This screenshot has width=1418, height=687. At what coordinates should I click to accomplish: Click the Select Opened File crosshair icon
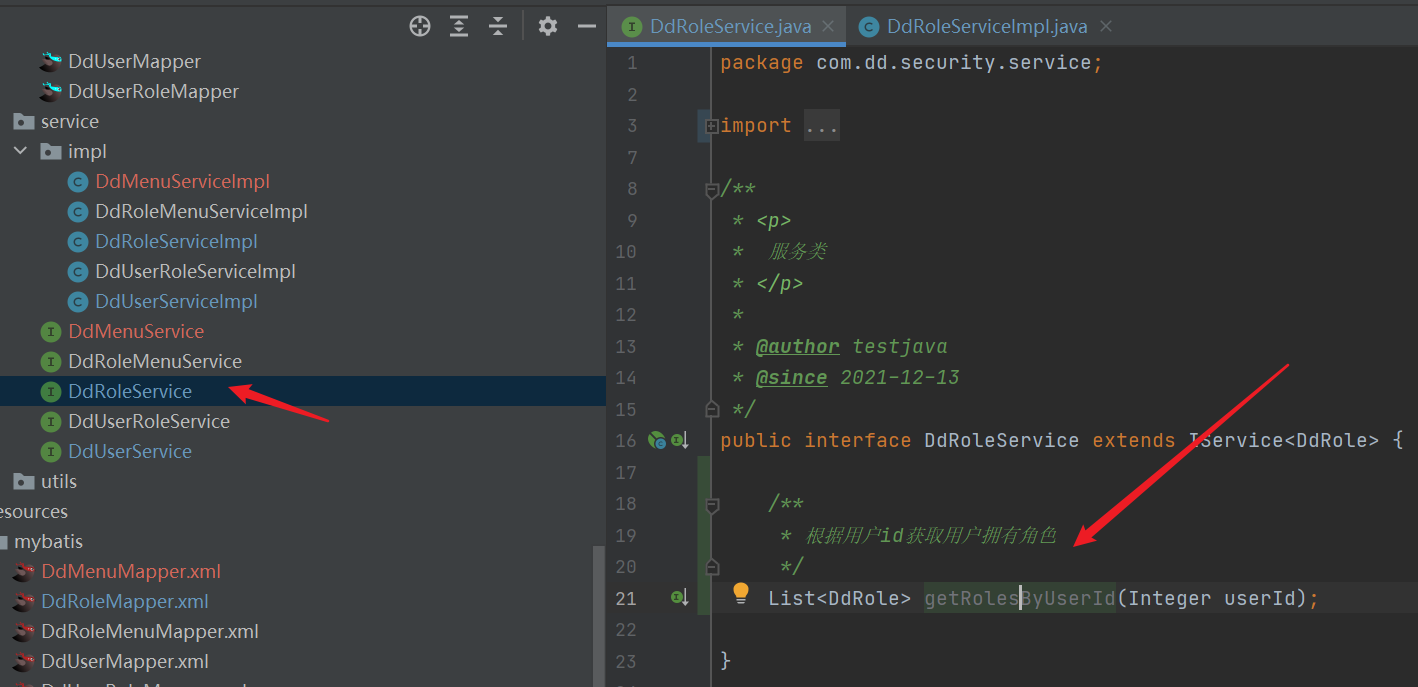(x=419, y=26)
